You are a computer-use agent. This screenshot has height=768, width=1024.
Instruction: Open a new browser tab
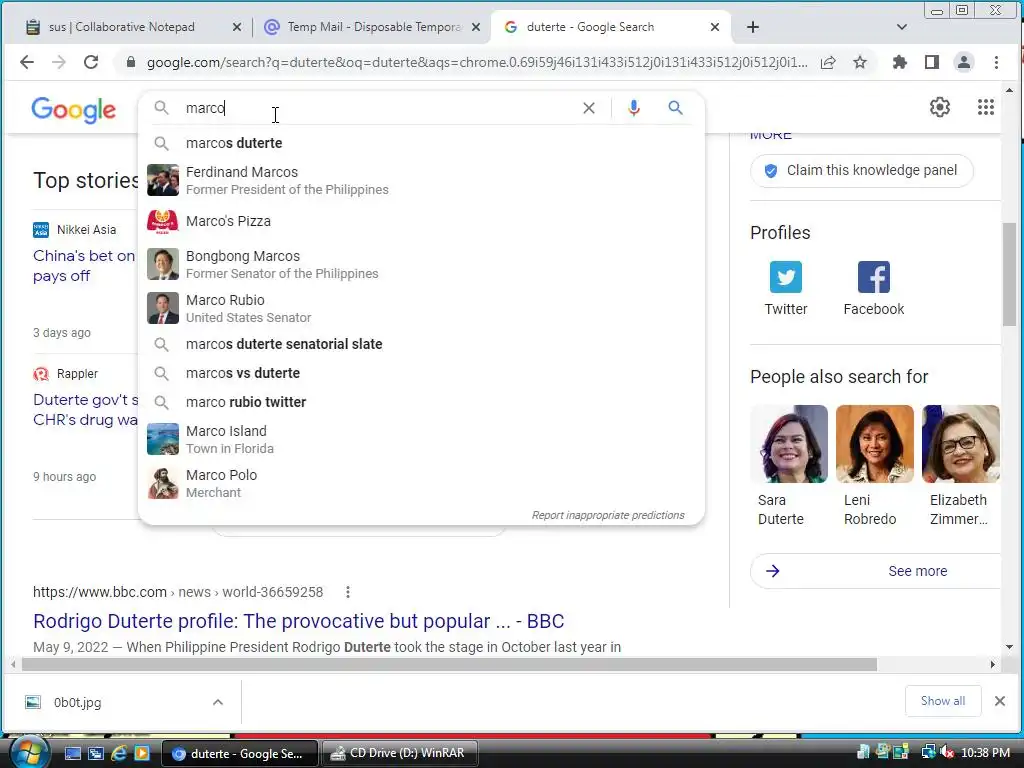pos(752,27)
